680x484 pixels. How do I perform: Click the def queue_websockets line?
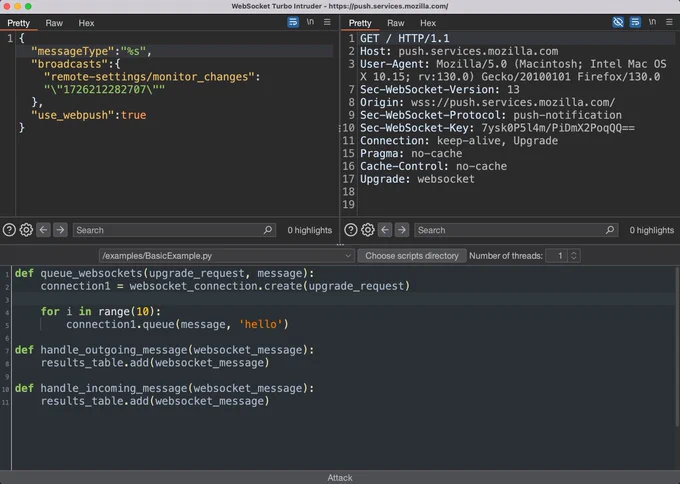point(164,273)
